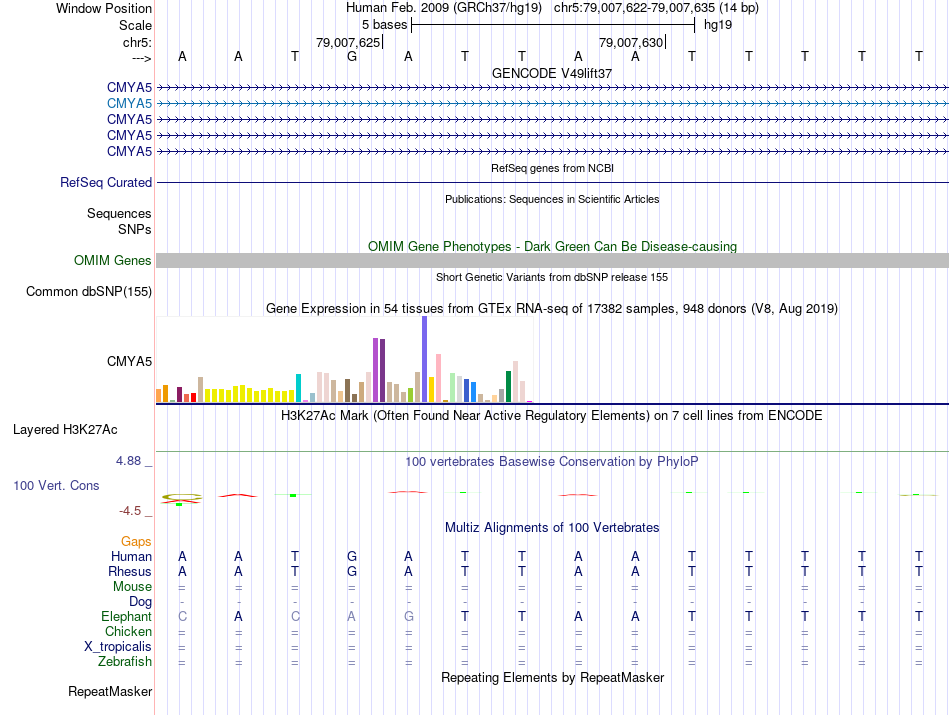Click Publications: Sequences in Scientific Articles title
Screen dimensions: 950x715
tap(552, 199)
